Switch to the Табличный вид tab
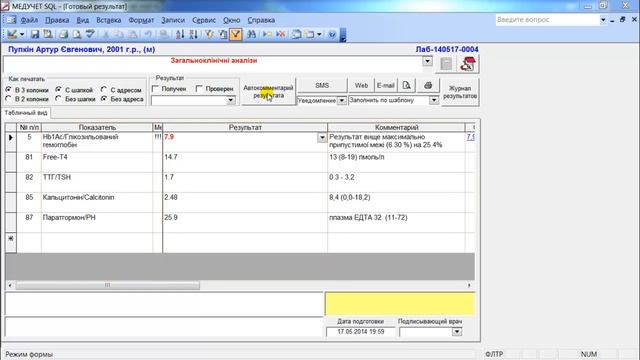 pos(26,113)
